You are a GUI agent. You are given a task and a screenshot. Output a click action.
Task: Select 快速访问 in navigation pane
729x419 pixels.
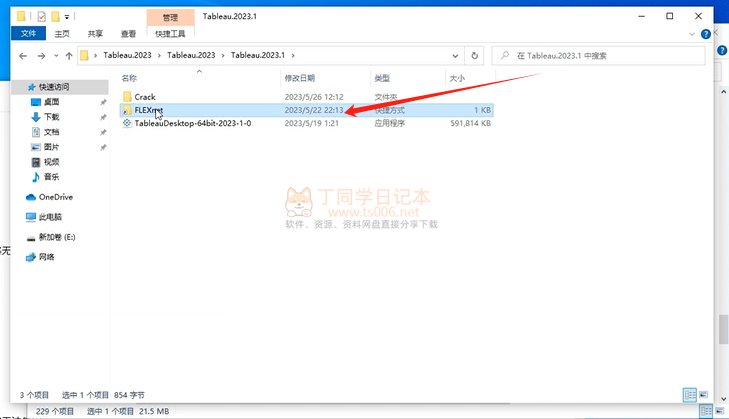click(x=54, y=87)
